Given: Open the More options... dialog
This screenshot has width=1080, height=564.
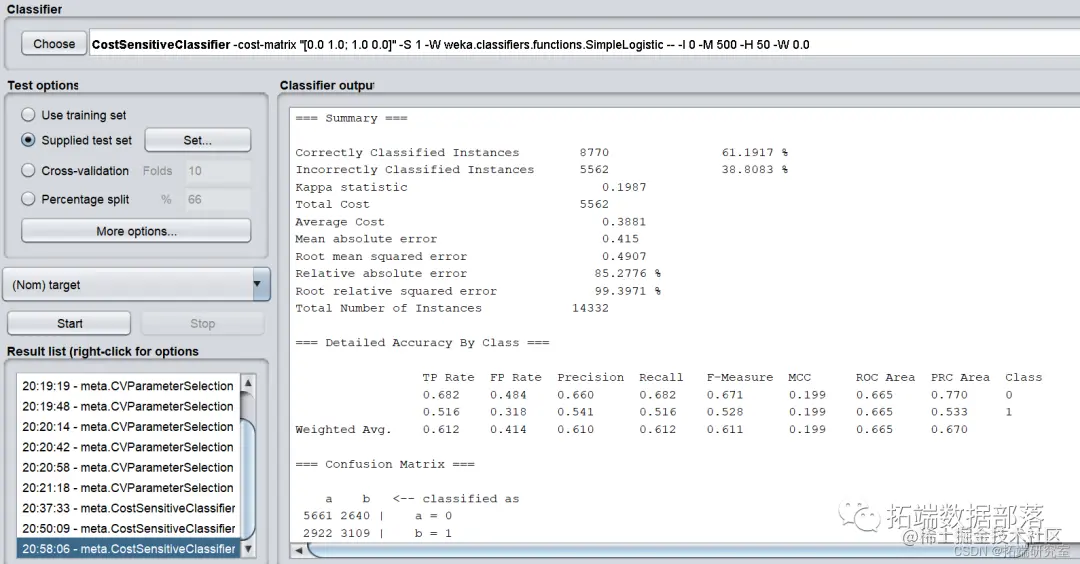Looking at the screenshot, I should pyautogui.click(x=136, y=231).
